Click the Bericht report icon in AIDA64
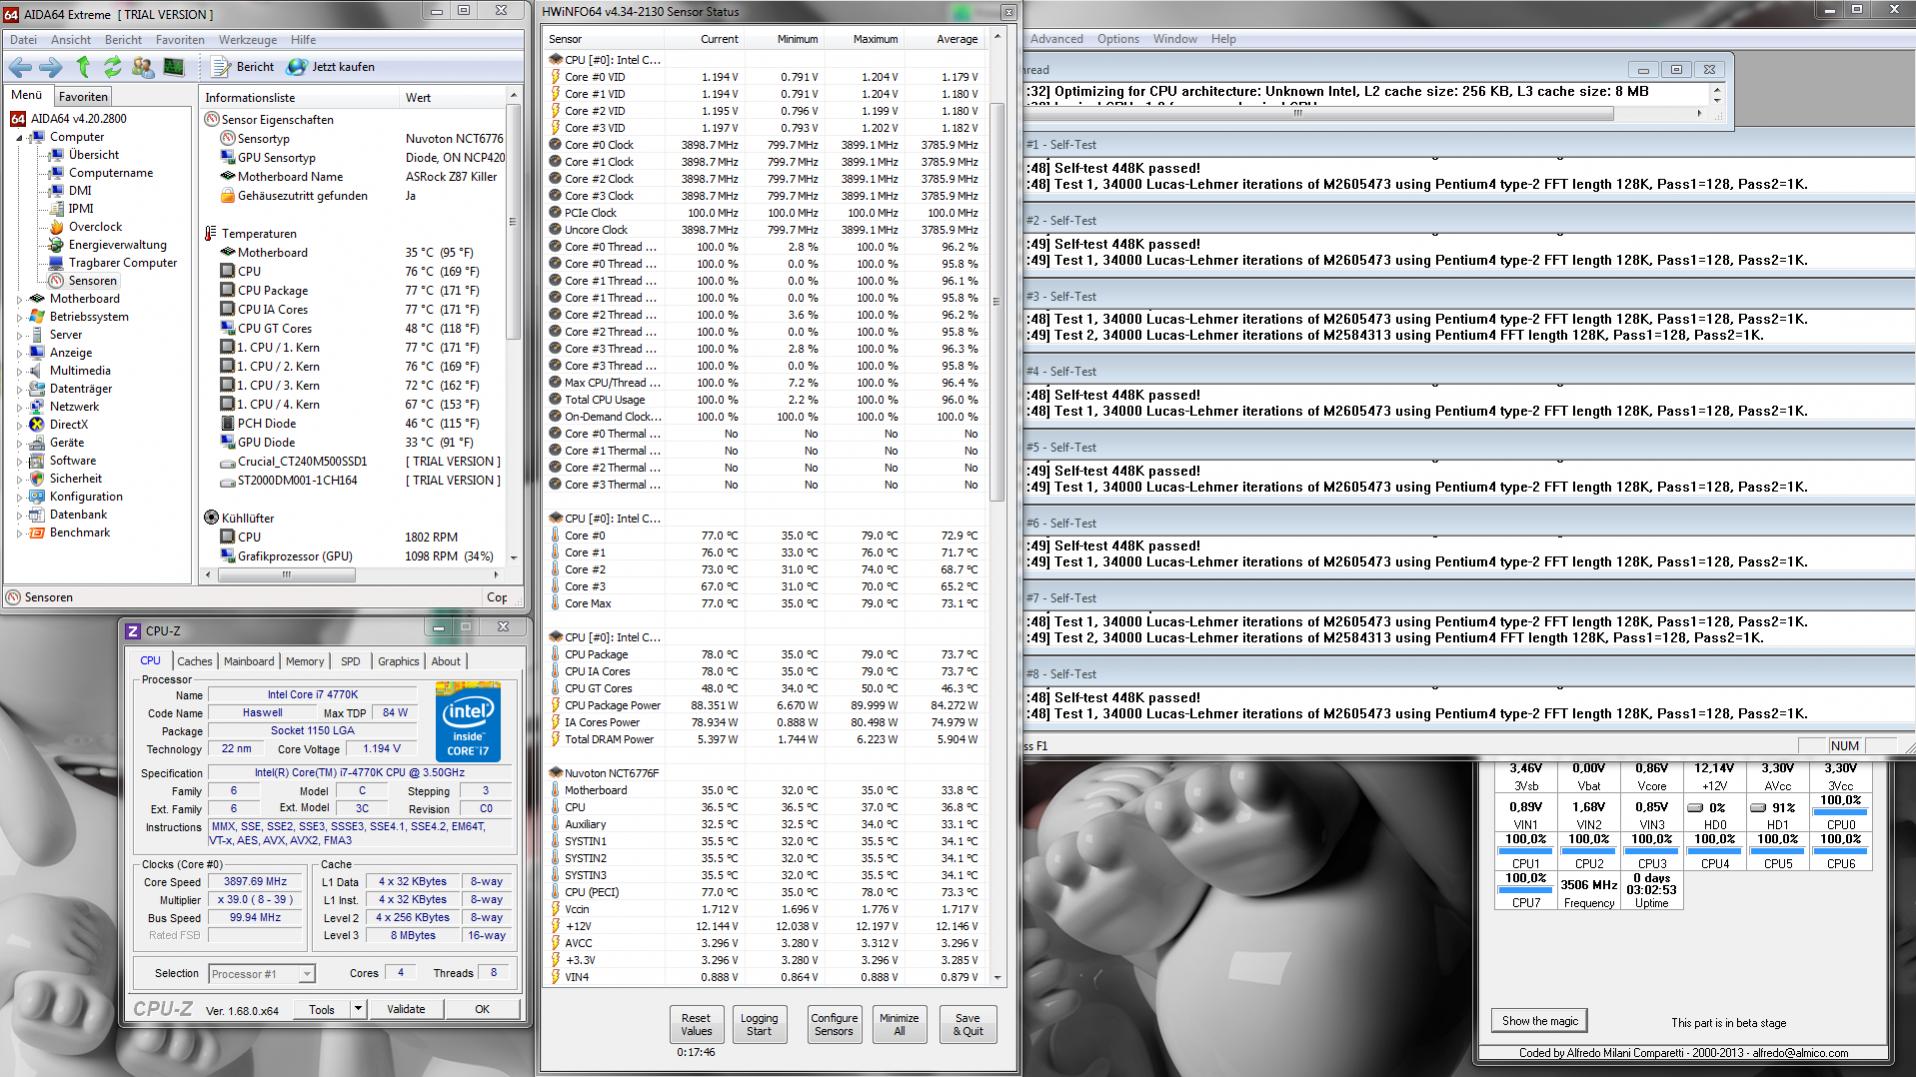This screenshot has width=1916, height=1077. pyautogui.click(x=221, y=67)
